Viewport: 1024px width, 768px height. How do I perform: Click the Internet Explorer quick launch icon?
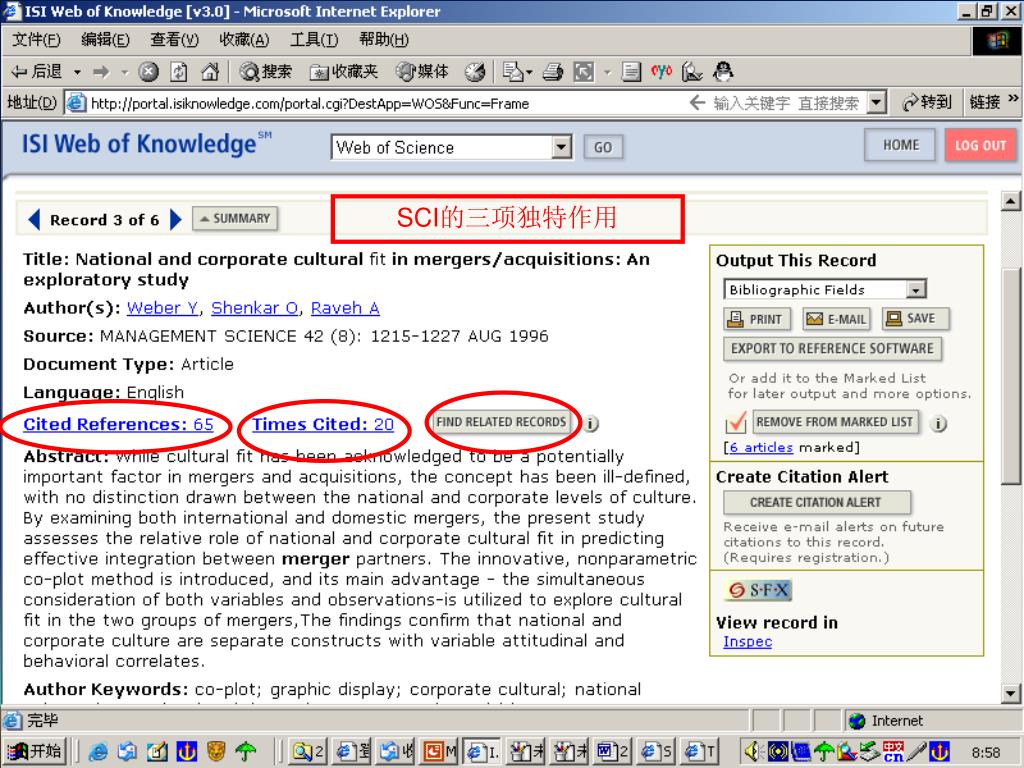click(x=98, y=752)
